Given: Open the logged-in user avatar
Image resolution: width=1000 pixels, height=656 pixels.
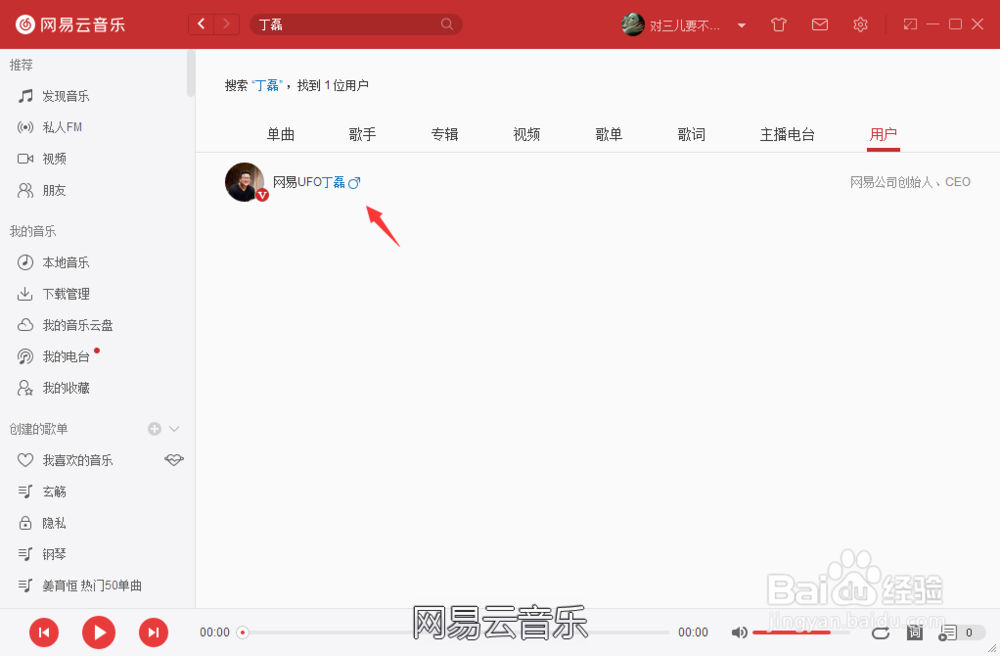Looking at the screenshot, I should tap(633, 24).
